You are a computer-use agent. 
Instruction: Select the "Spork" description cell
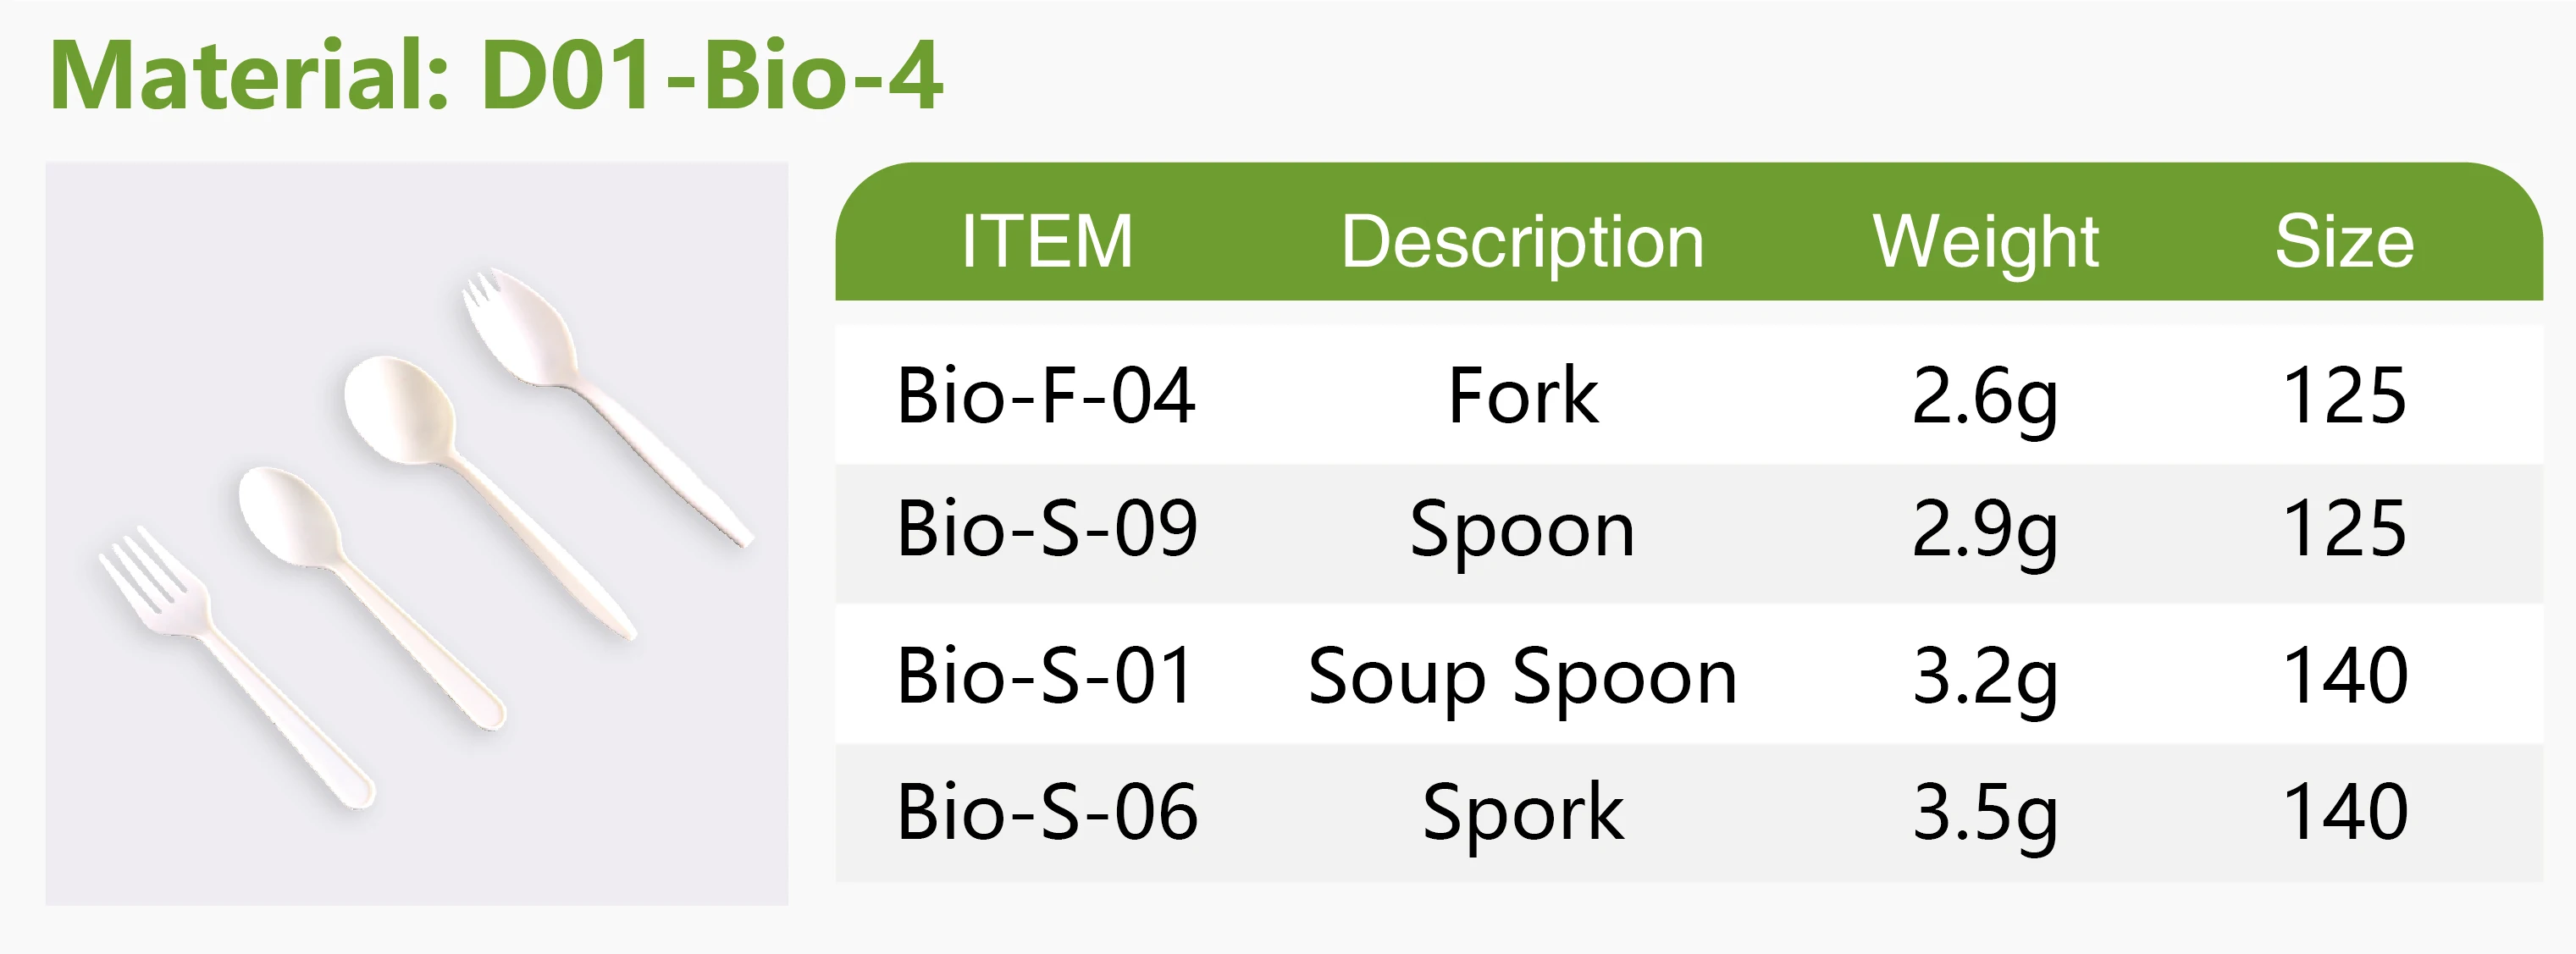pyautogui.click(x=1522, y=812)
